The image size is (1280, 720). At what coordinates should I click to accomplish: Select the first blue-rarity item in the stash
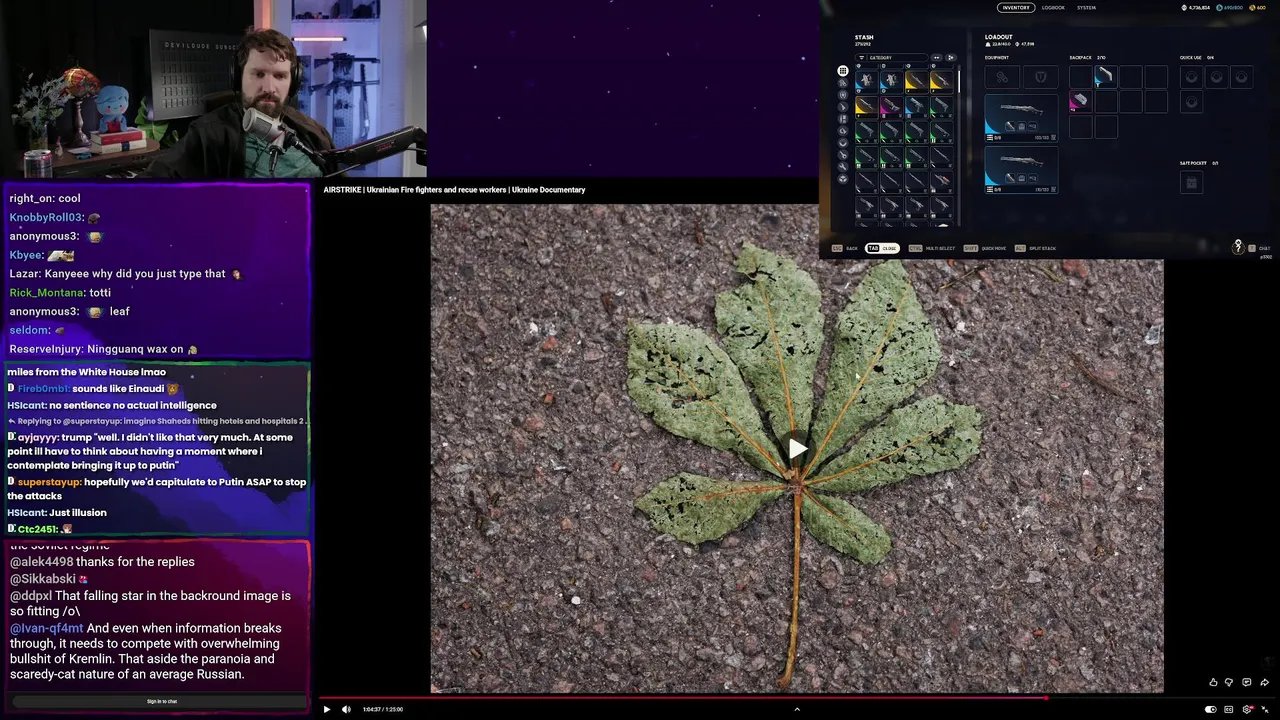pos(866,81)
